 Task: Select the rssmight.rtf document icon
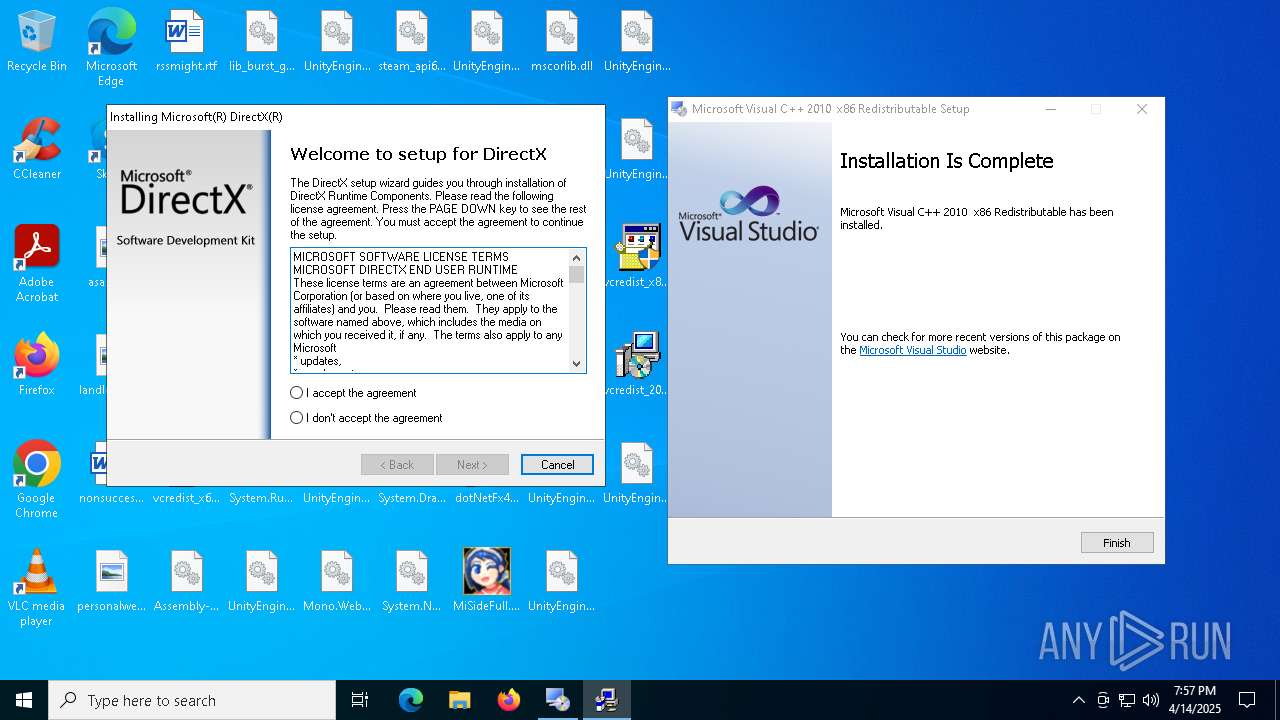pyautogui.click(x=186, y=42)
